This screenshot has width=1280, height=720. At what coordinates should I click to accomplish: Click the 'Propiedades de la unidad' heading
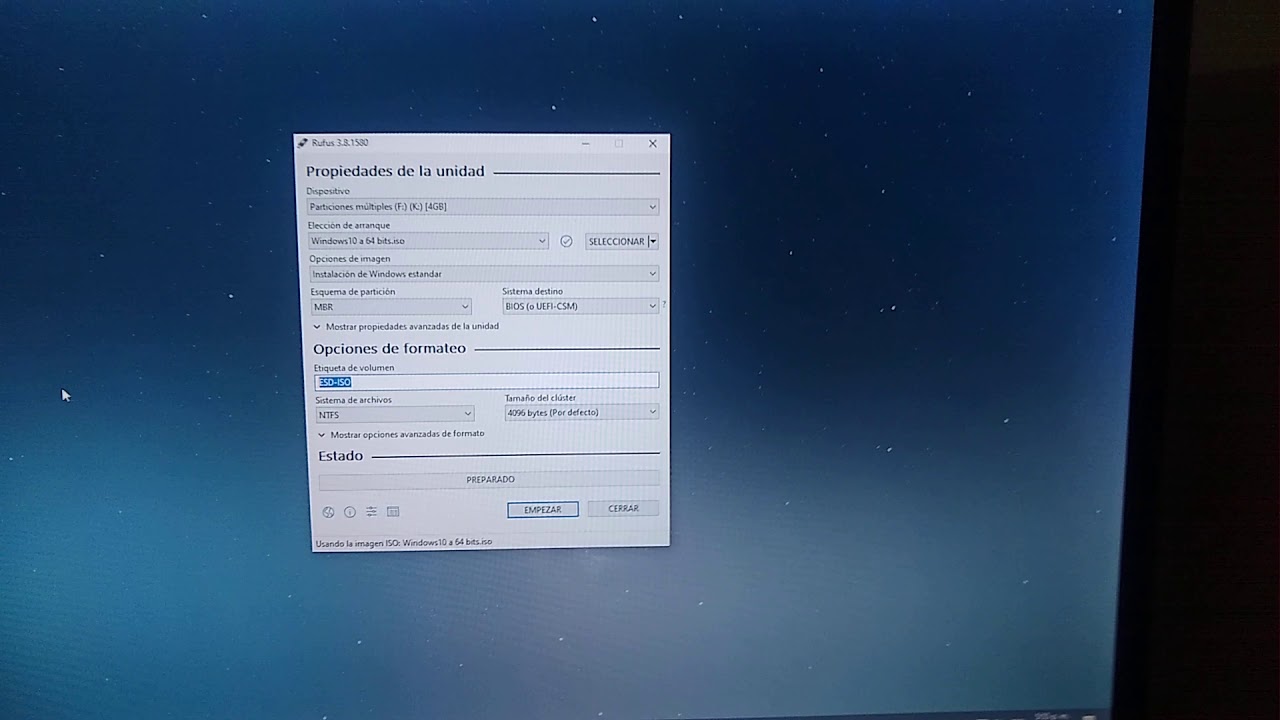(x=395, y=171)
